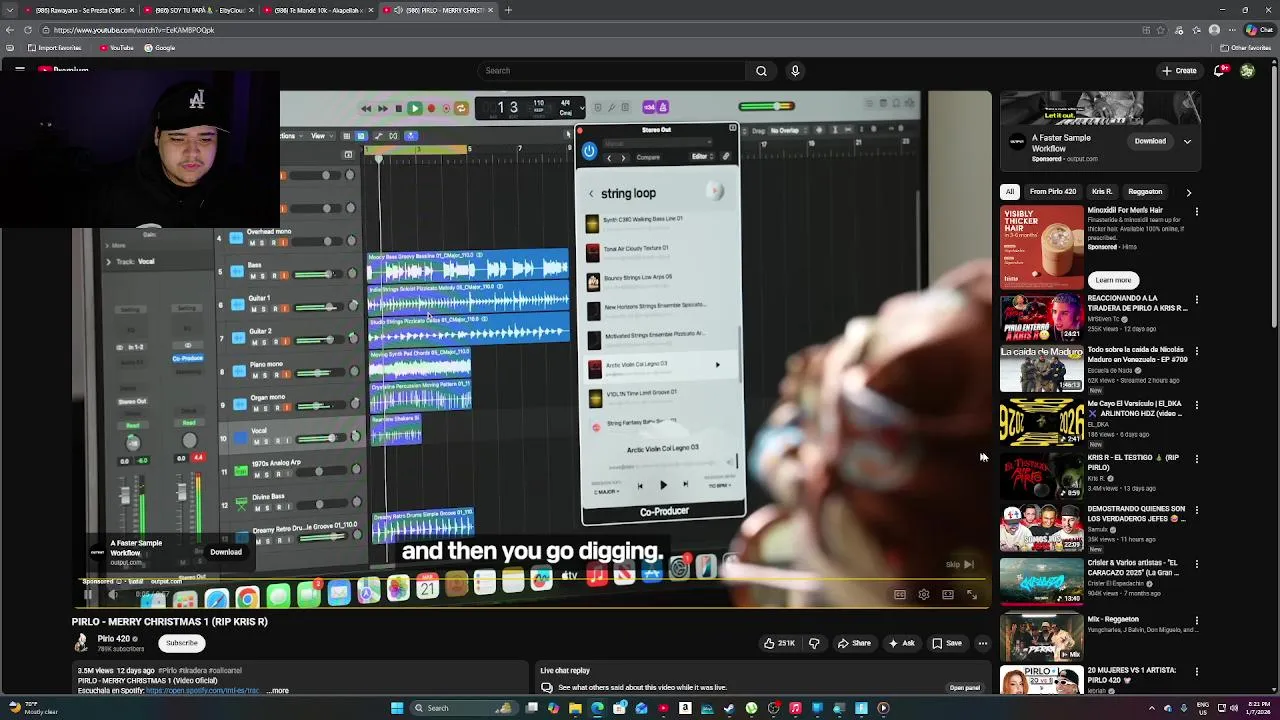Show more filter chips with the right arrow
The width and height of the screenshot is (1280, 720).
point(1189,192)
